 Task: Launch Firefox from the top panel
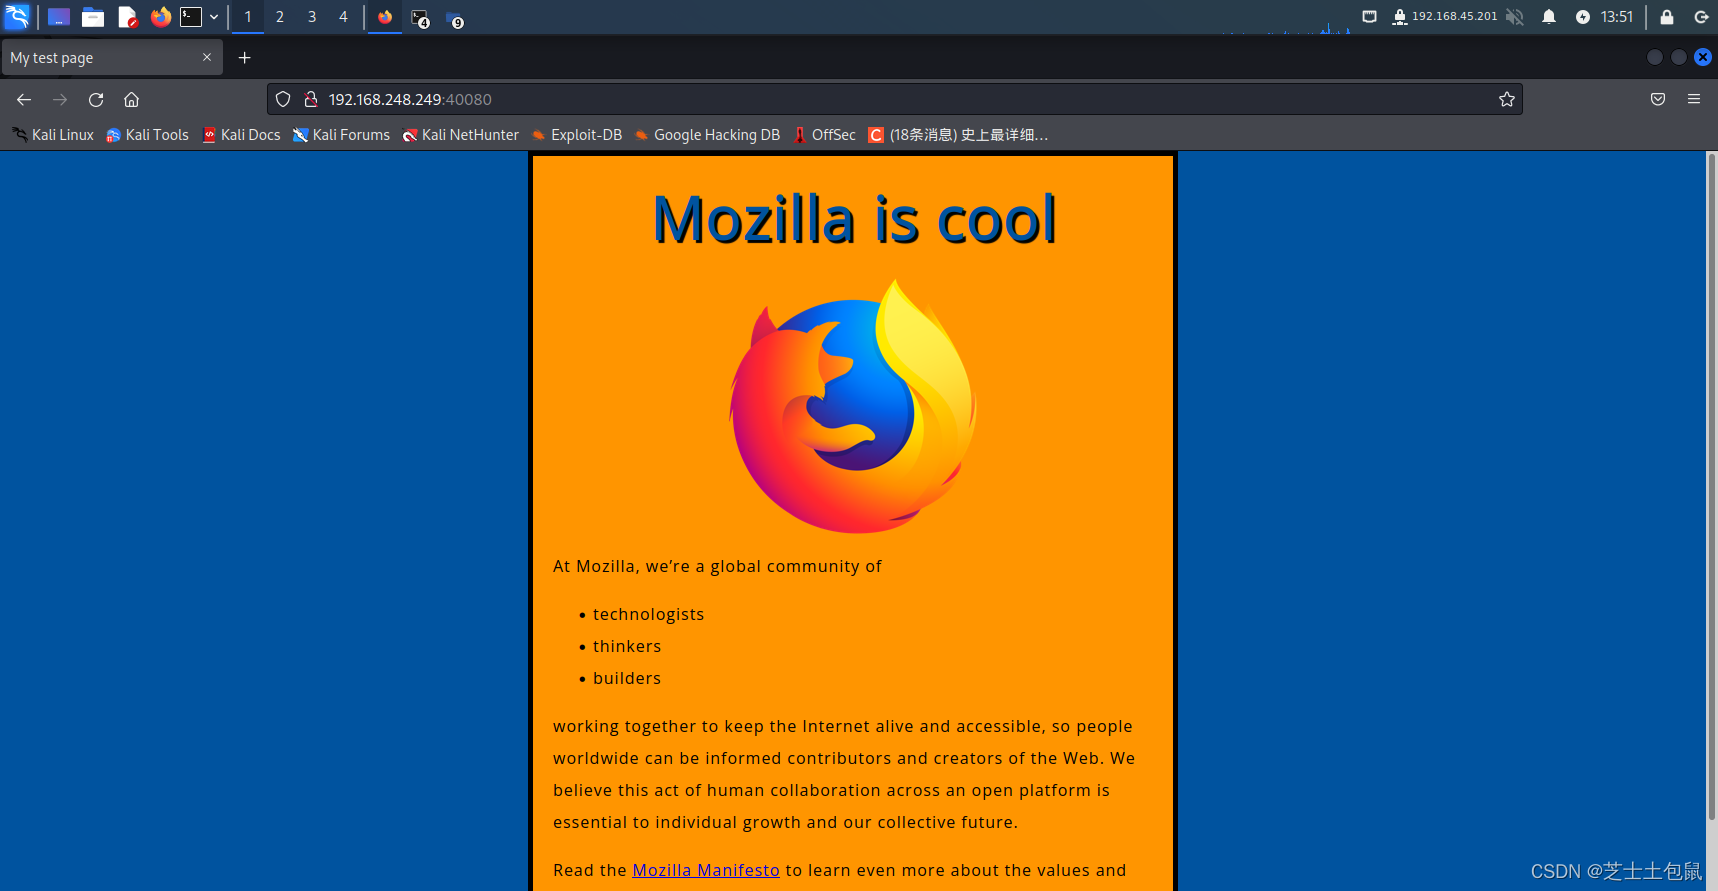click(161, 17)
